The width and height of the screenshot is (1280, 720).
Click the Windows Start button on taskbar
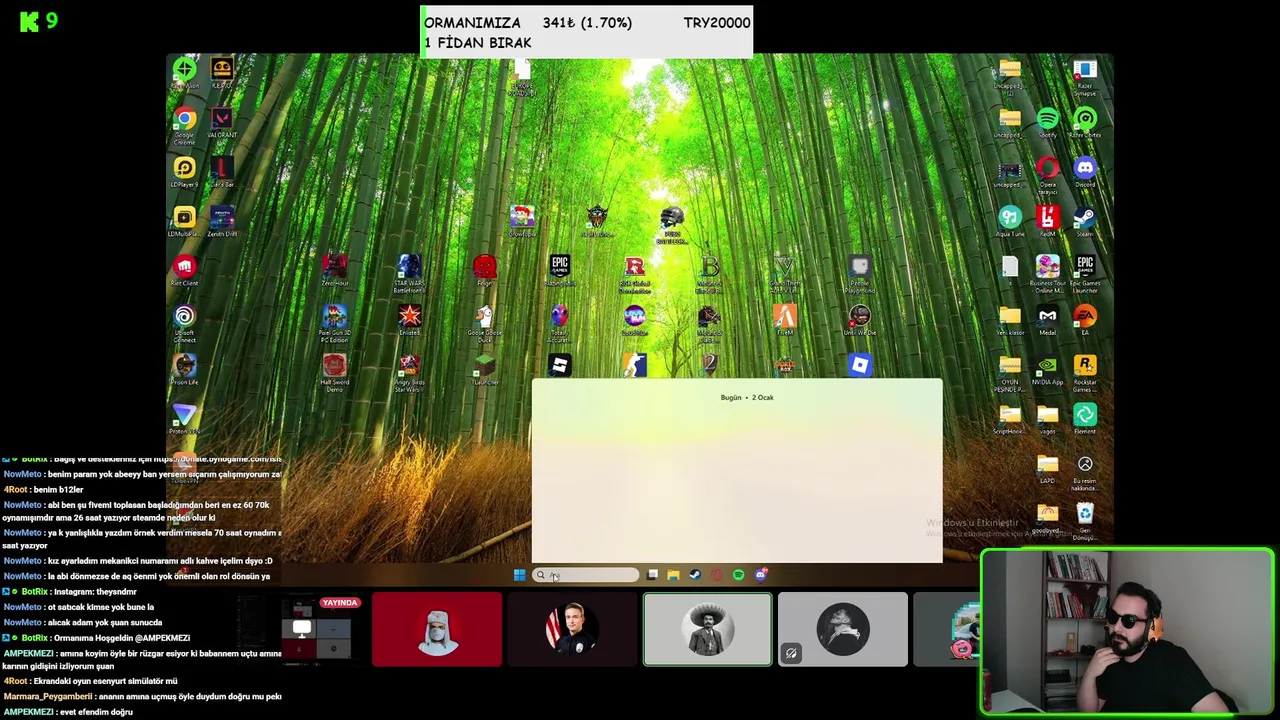[519, 575]
